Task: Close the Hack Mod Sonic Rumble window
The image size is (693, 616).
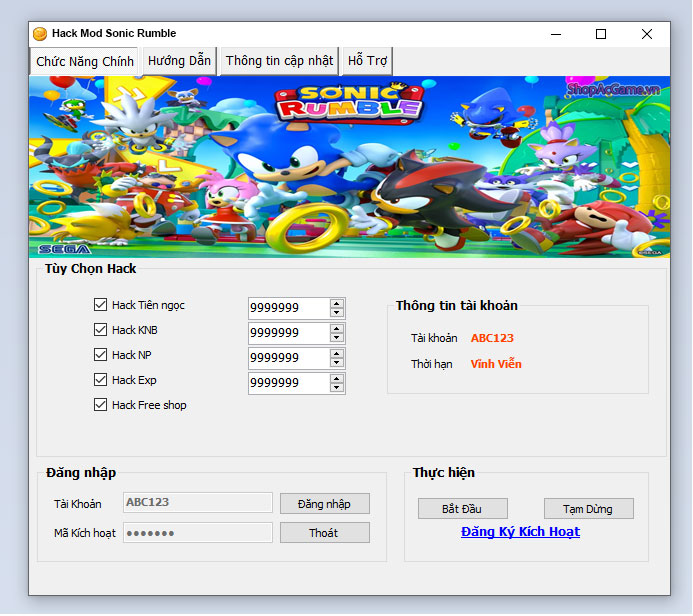Action: pos(647,34)
